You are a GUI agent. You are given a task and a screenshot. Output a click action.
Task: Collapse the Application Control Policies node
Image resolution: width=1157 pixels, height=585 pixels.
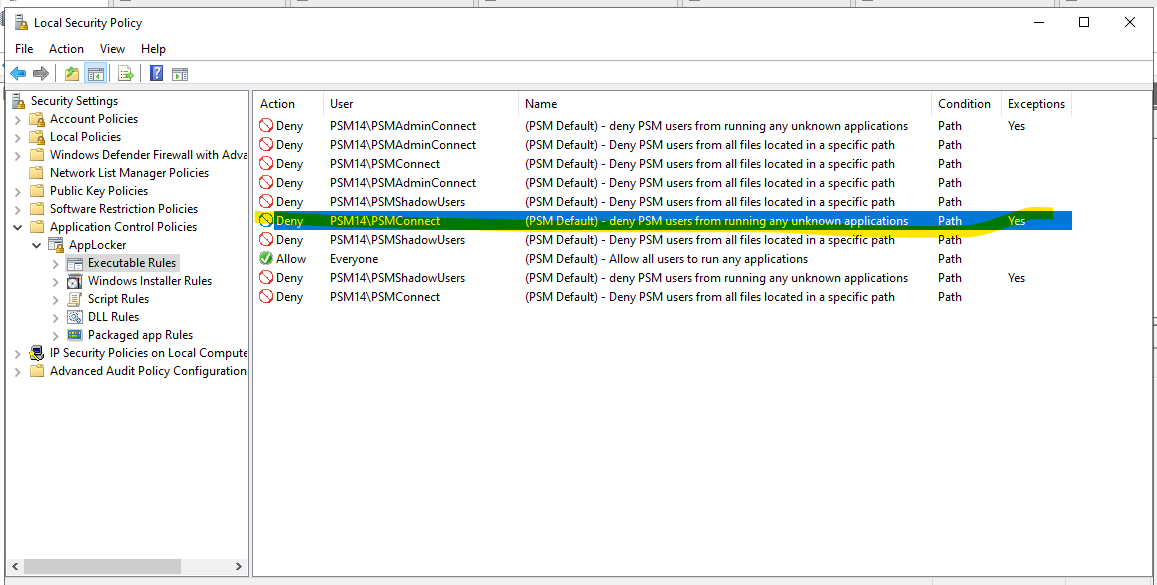[x=18, y=226]
